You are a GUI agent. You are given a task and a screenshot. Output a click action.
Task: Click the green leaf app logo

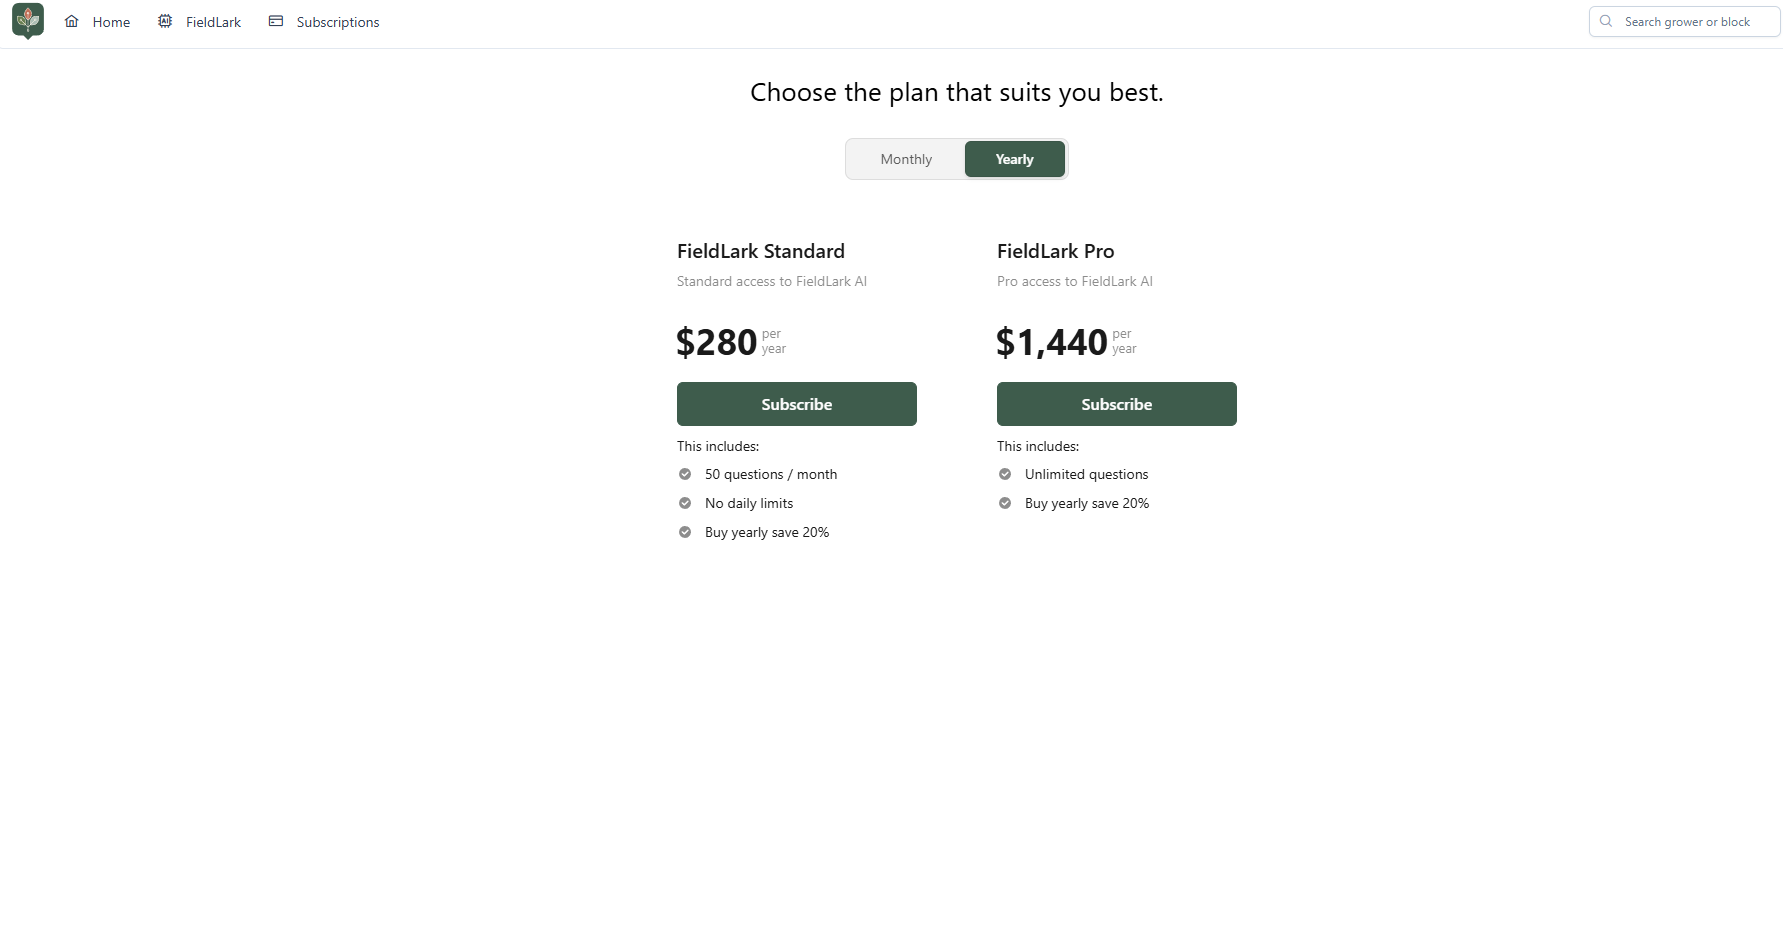point(28,21)
